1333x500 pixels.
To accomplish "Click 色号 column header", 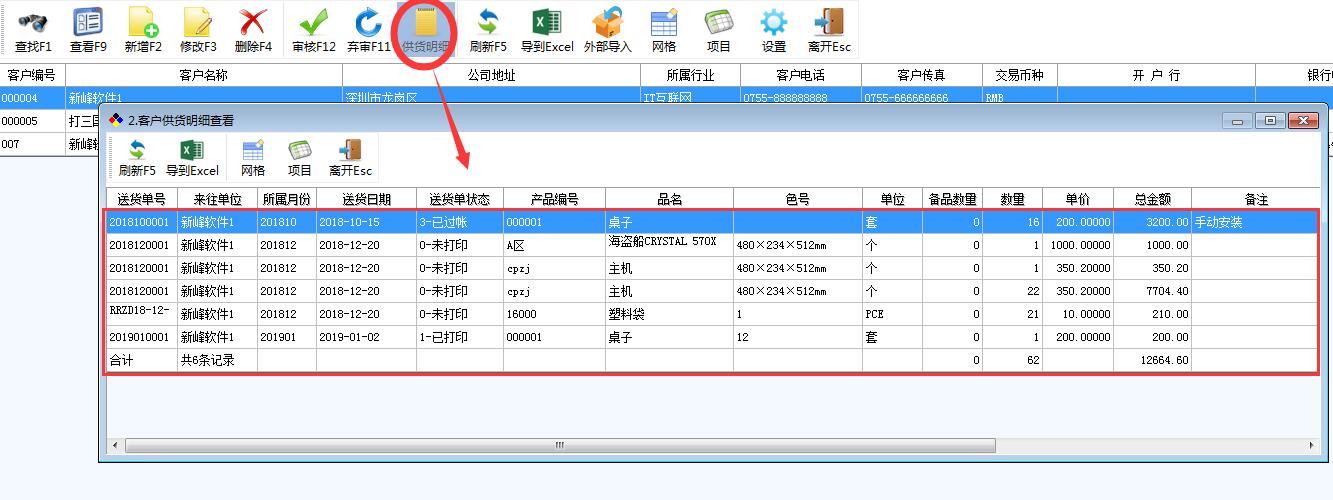I will click(798, 199).
